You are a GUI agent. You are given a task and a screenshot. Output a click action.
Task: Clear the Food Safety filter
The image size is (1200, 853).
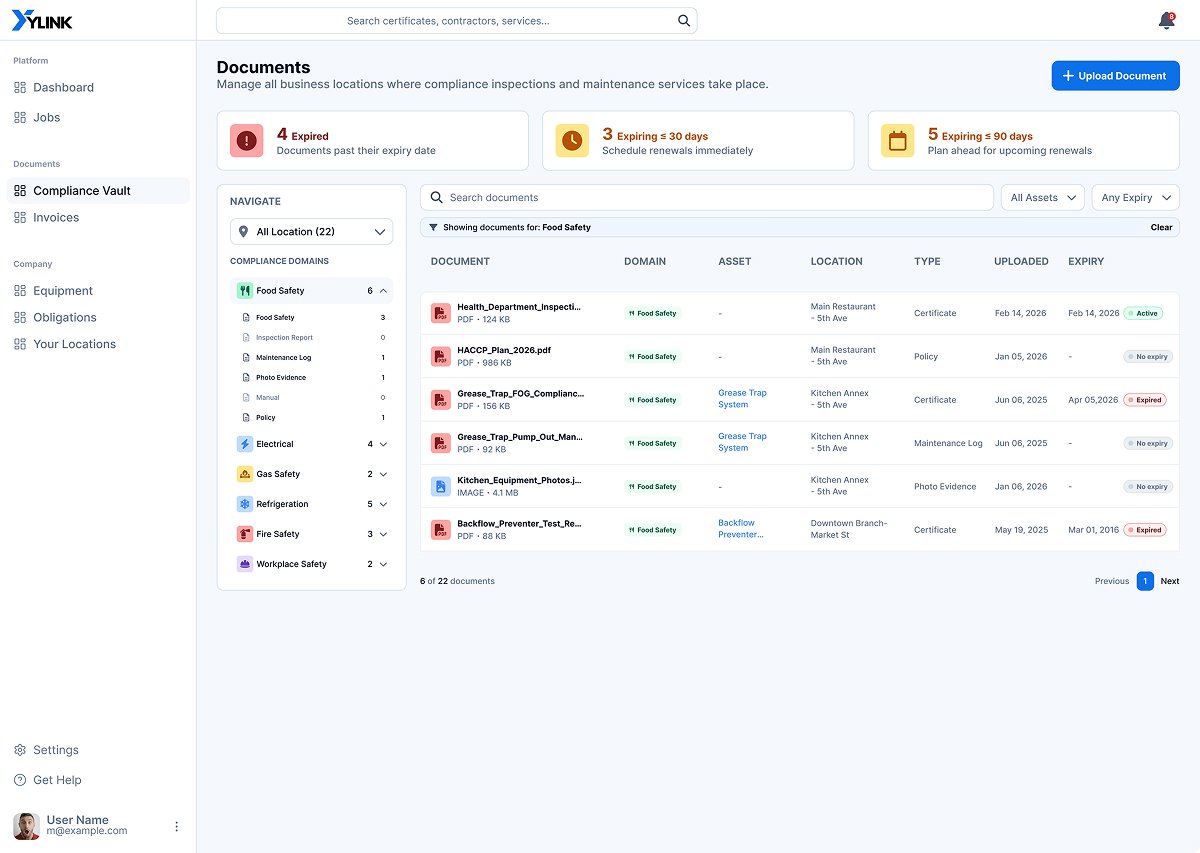tap(1161, 227)
